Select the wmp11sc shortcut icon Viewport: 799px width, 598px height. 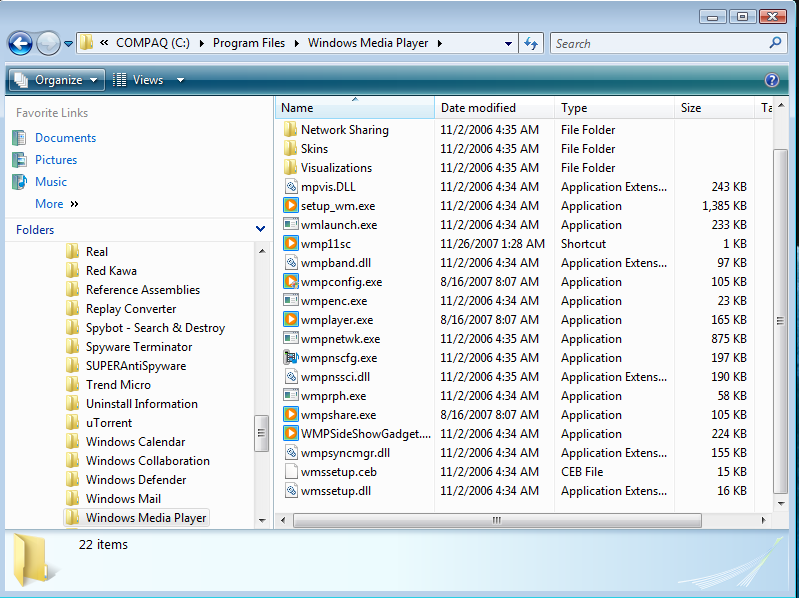[x=290, y=243]
